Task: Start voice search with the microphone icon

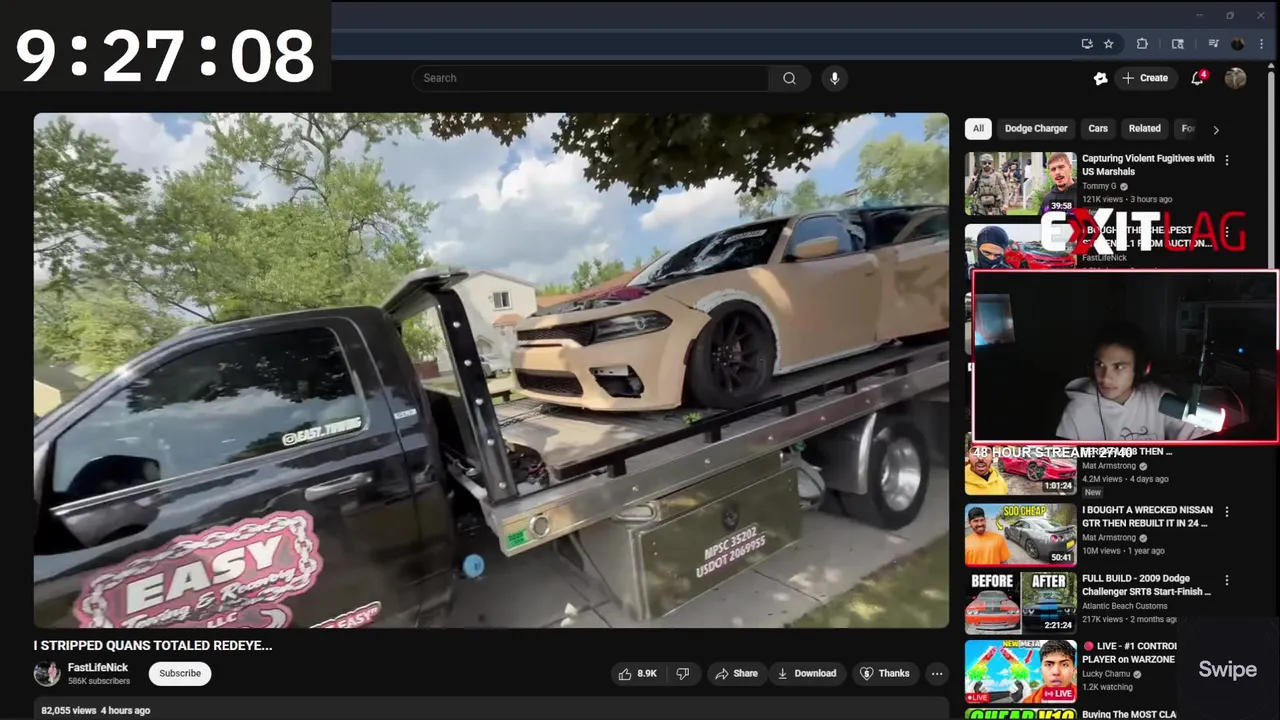Action: pyautogui.click(x=834, y=78)
